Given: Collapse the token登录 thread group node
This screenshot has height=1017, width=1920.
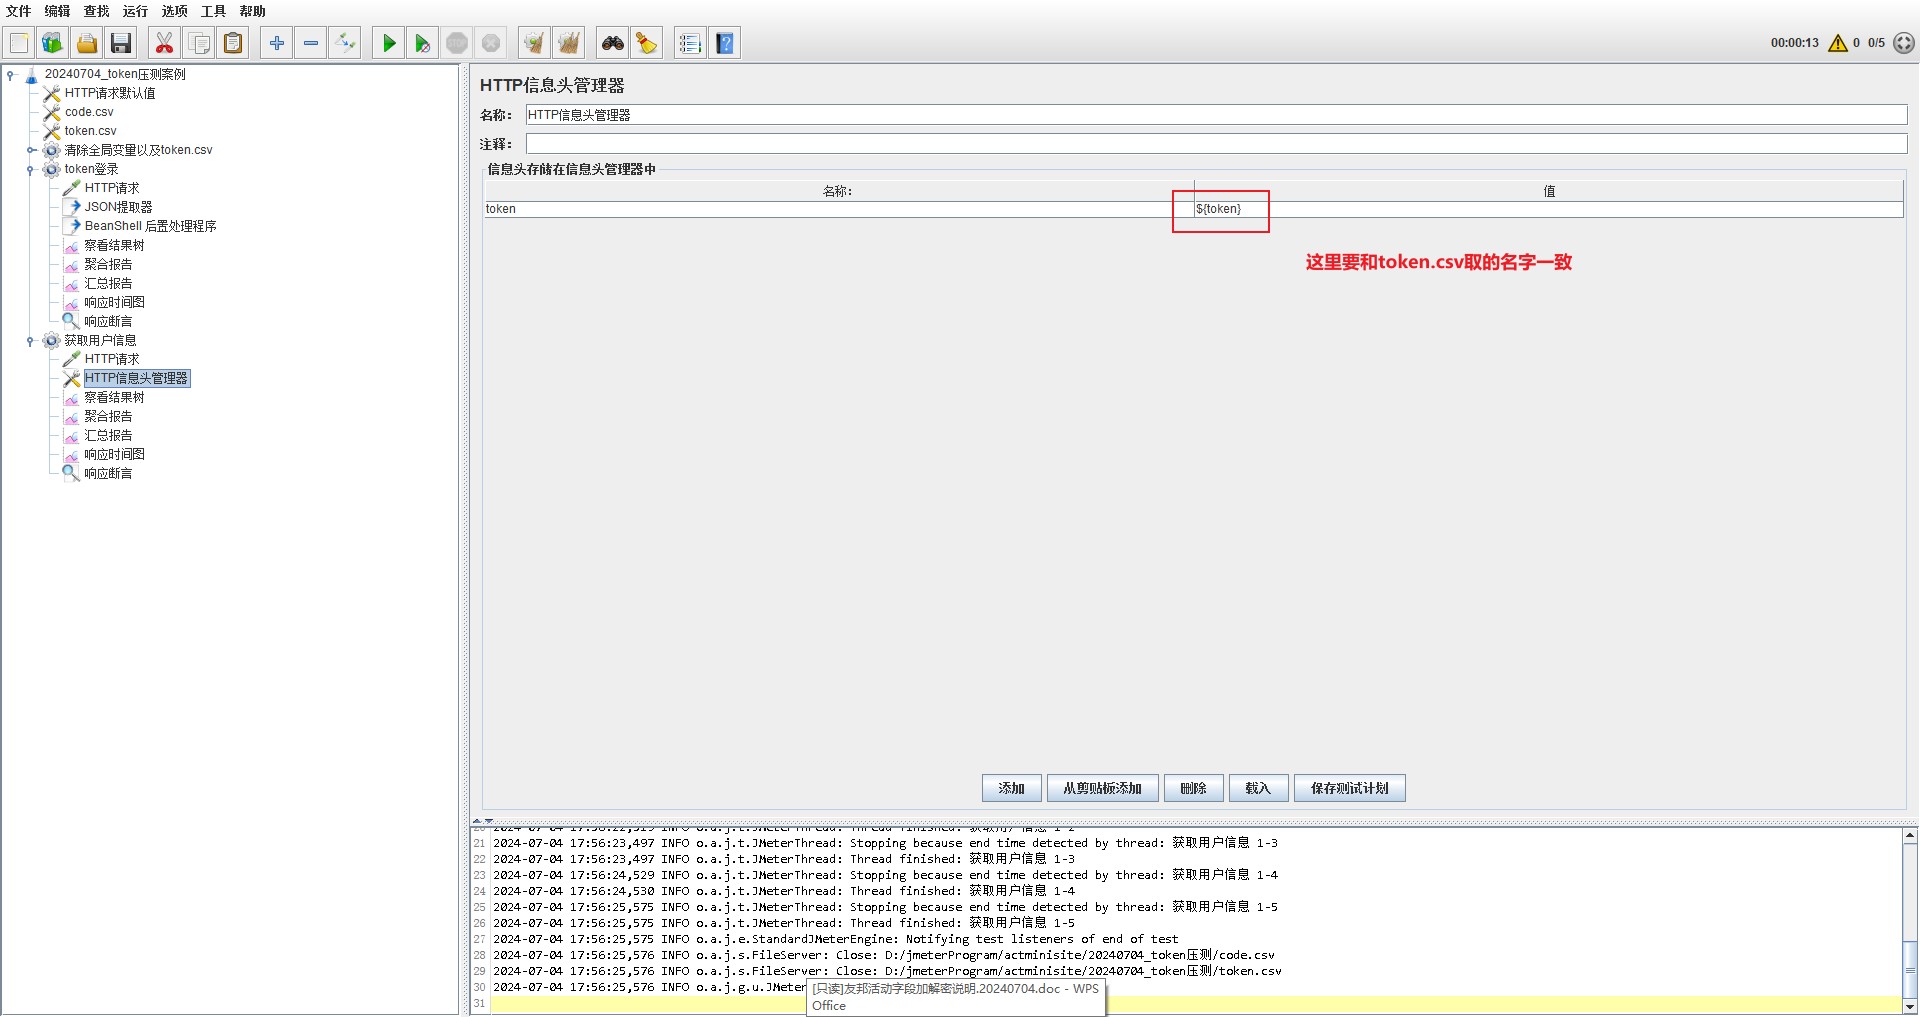Looking at the screenshot, I should (30, 170).
